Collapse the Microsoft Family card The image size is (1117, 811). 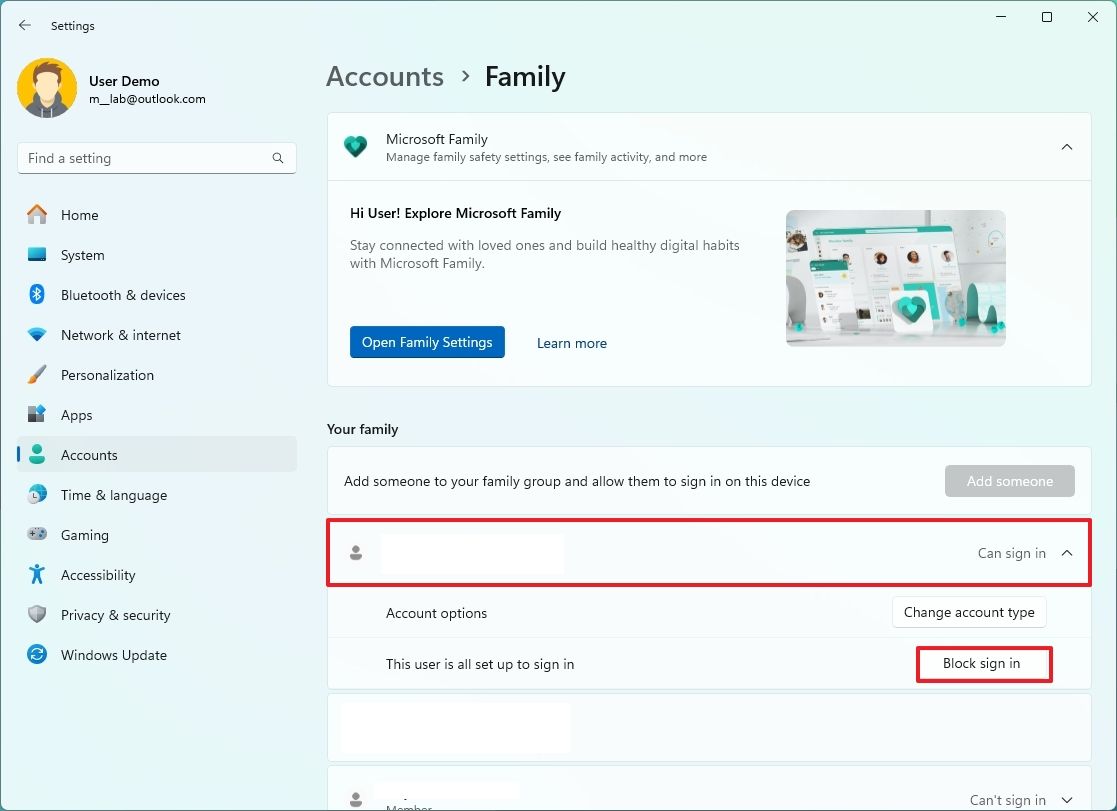(1066, 146)
